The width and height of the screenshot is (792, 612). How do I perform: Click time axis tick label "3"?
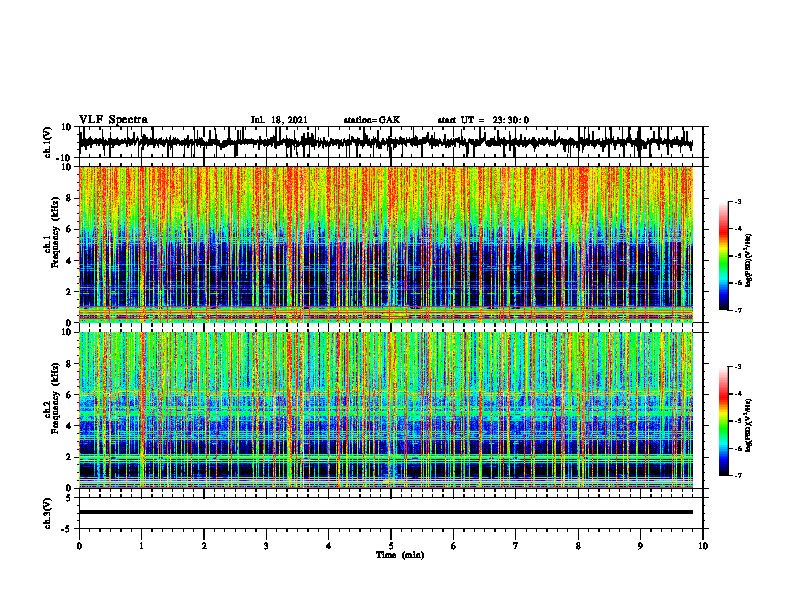pyautogui.click(x=266, y=546)
